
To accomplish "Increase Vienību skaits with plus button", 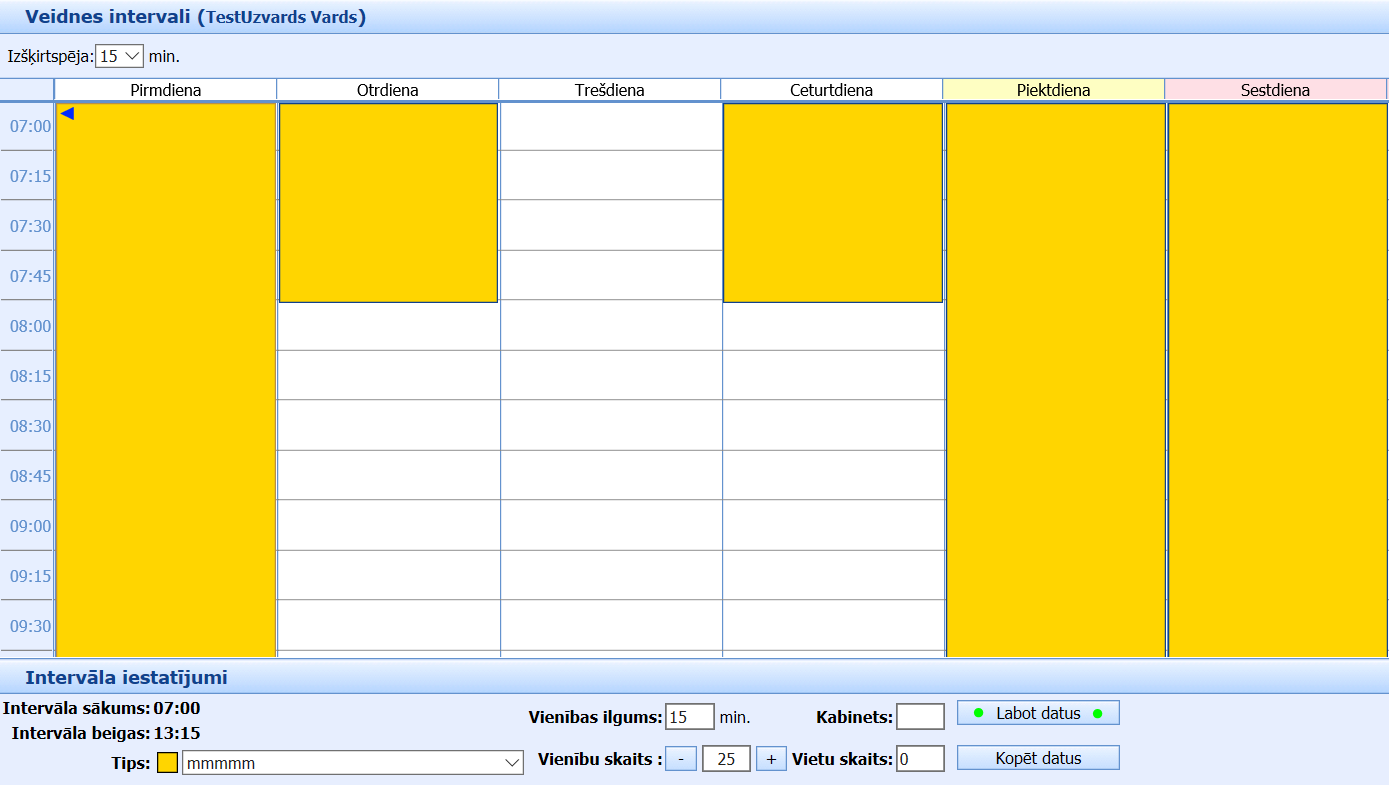I will point(770,759).
